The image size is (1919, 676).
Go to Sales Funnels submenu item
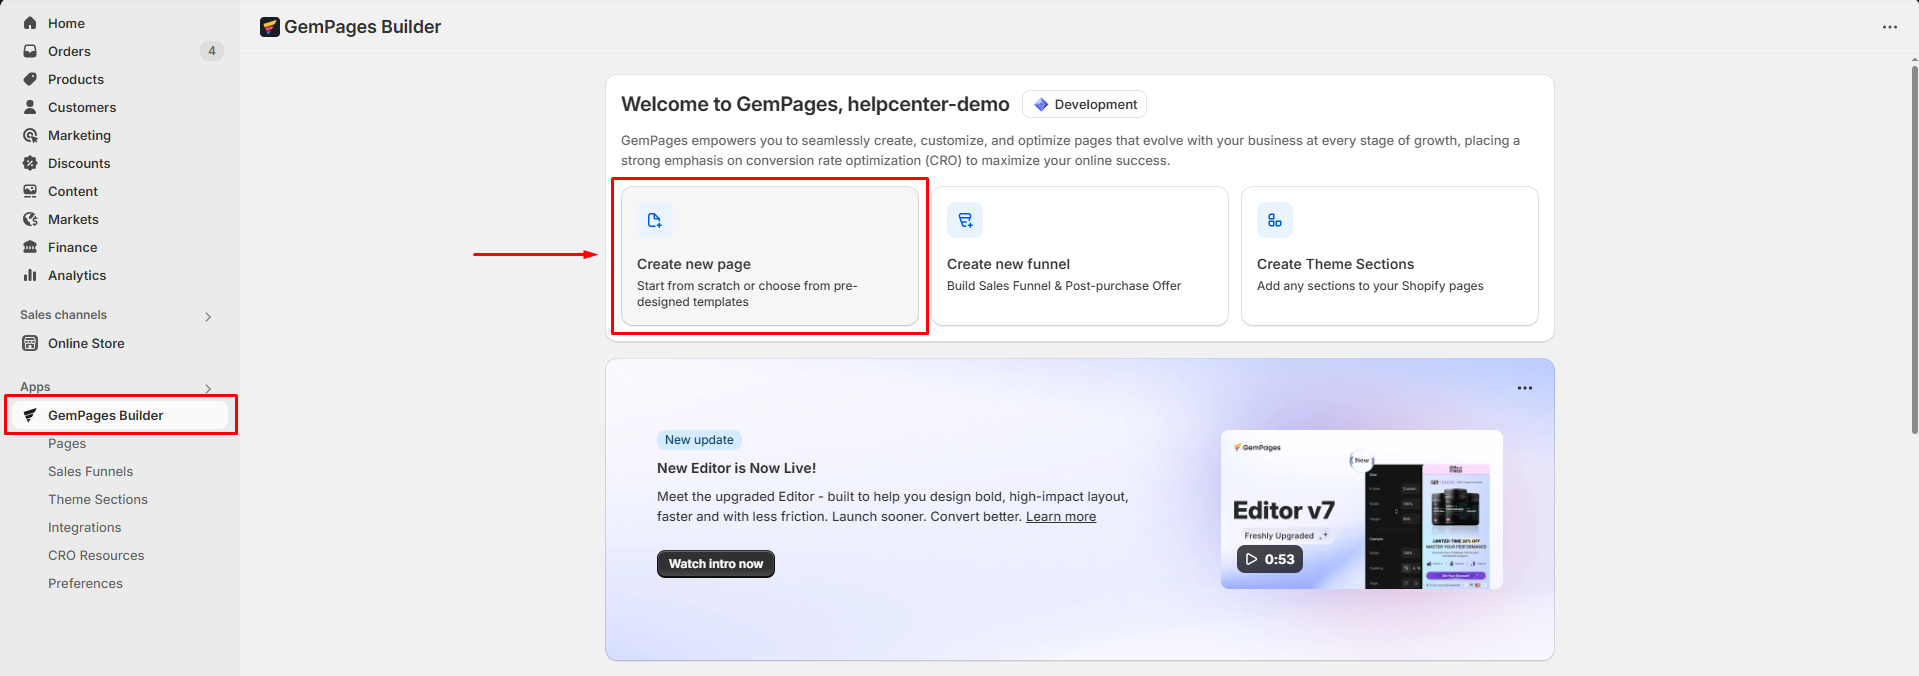tap(90, 471)
